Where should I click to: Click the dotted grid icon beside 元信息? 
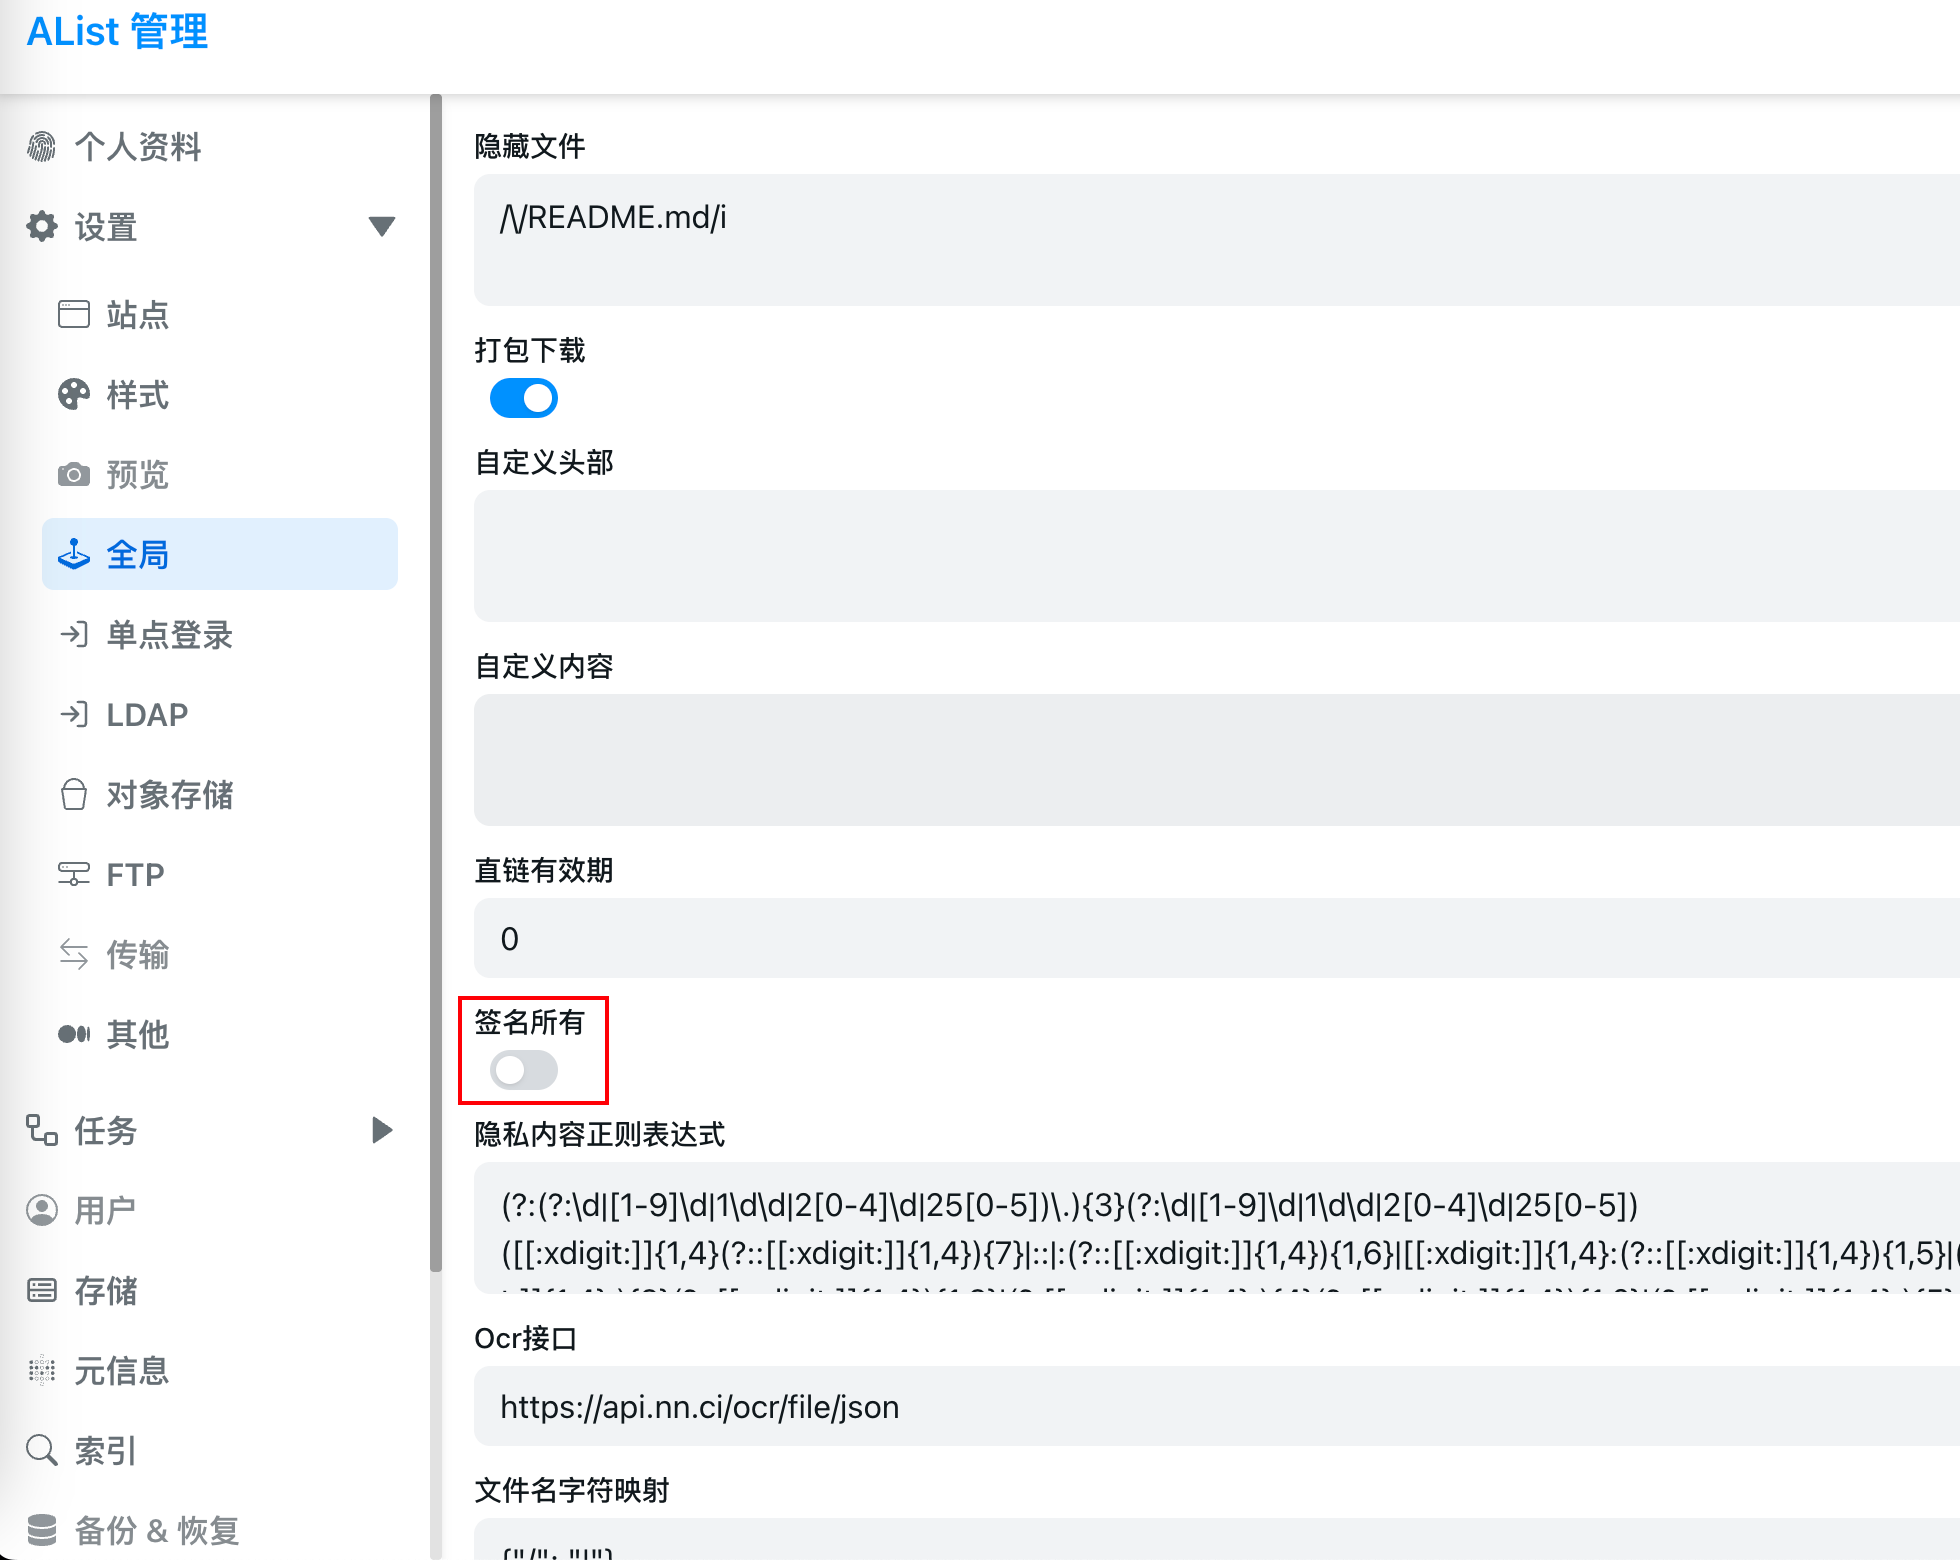42,1371
